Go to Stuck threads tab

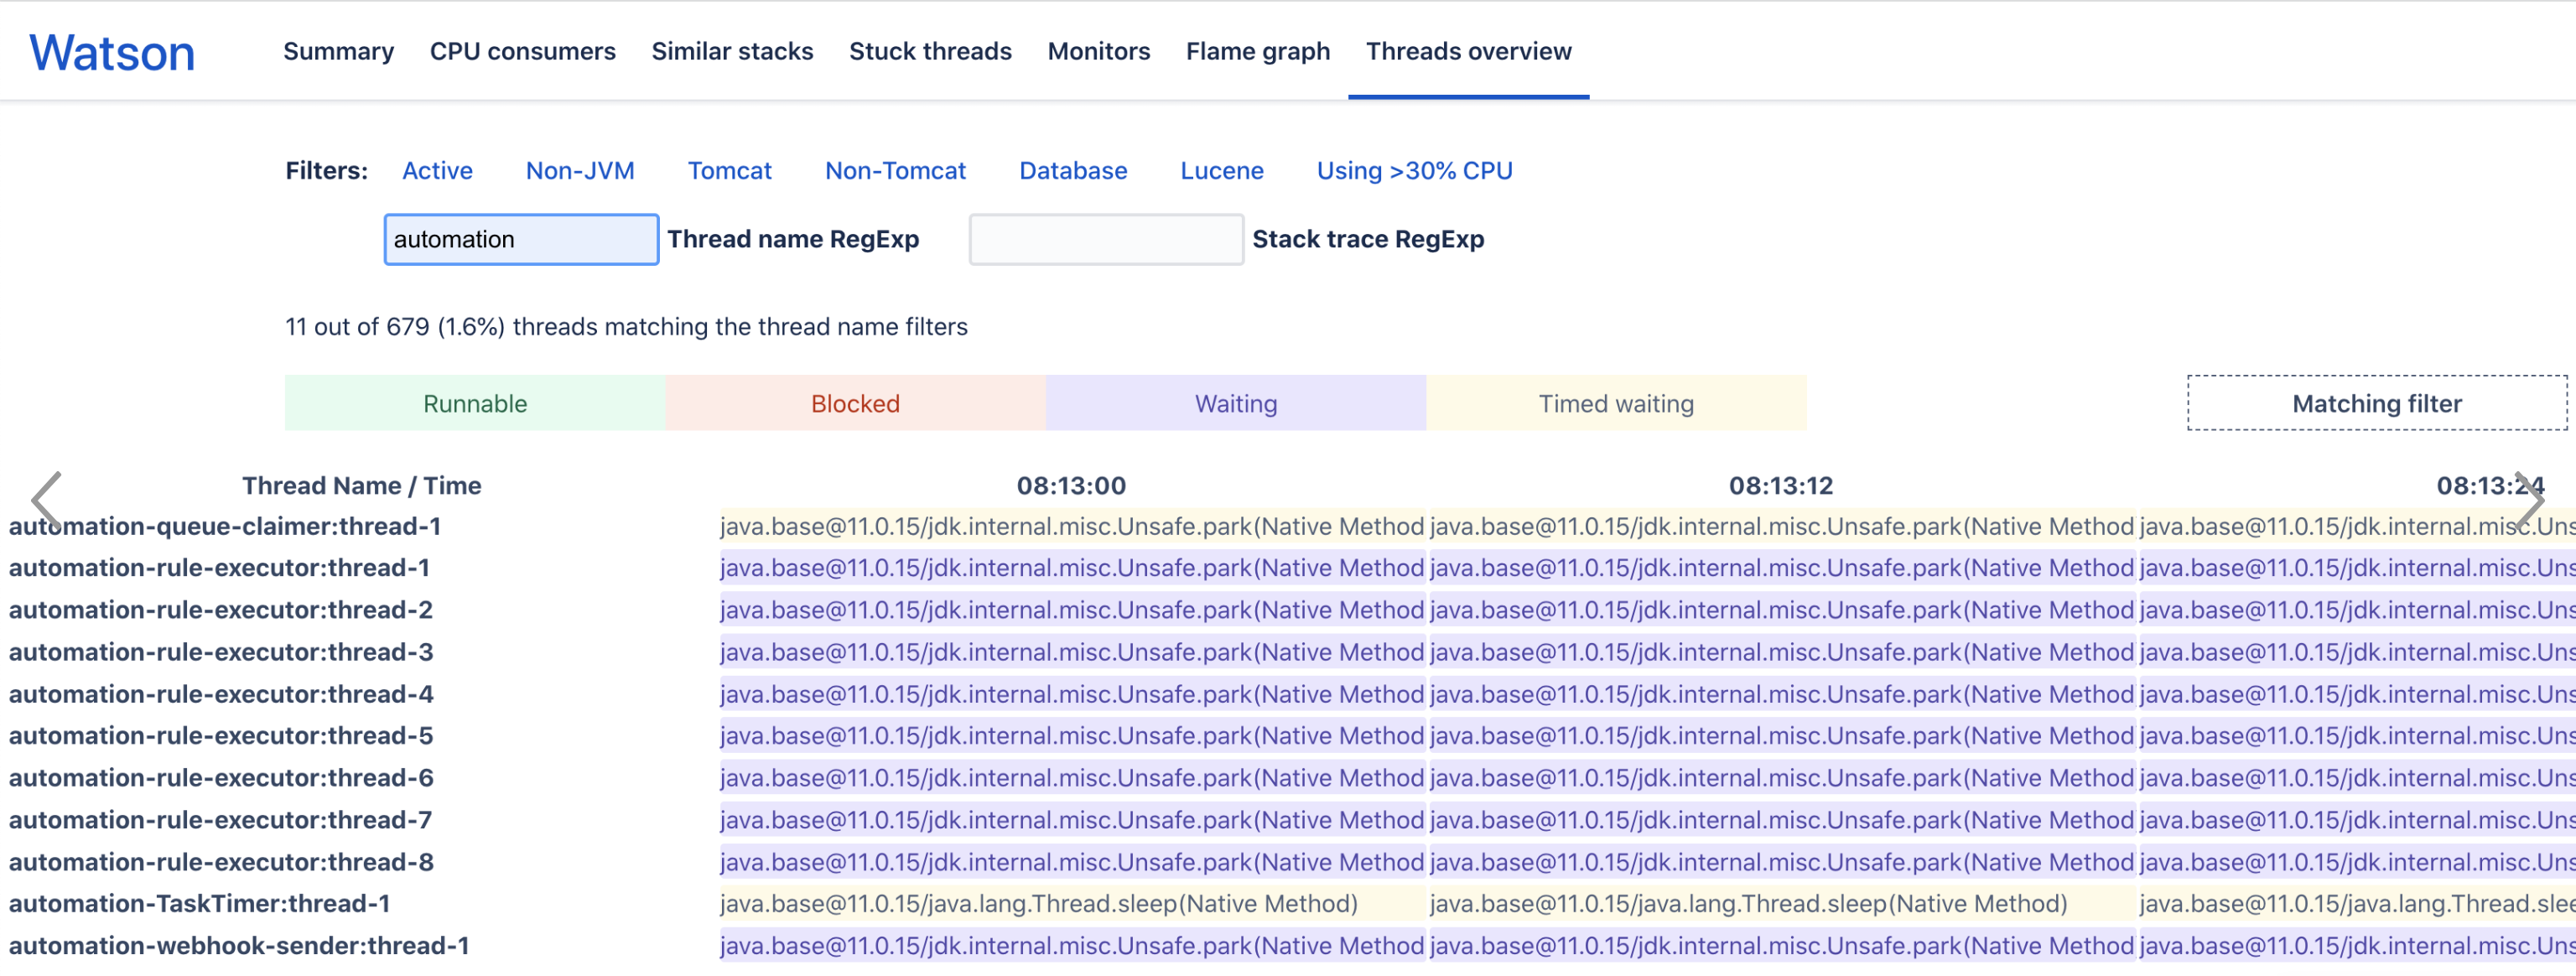click(930, 51)
